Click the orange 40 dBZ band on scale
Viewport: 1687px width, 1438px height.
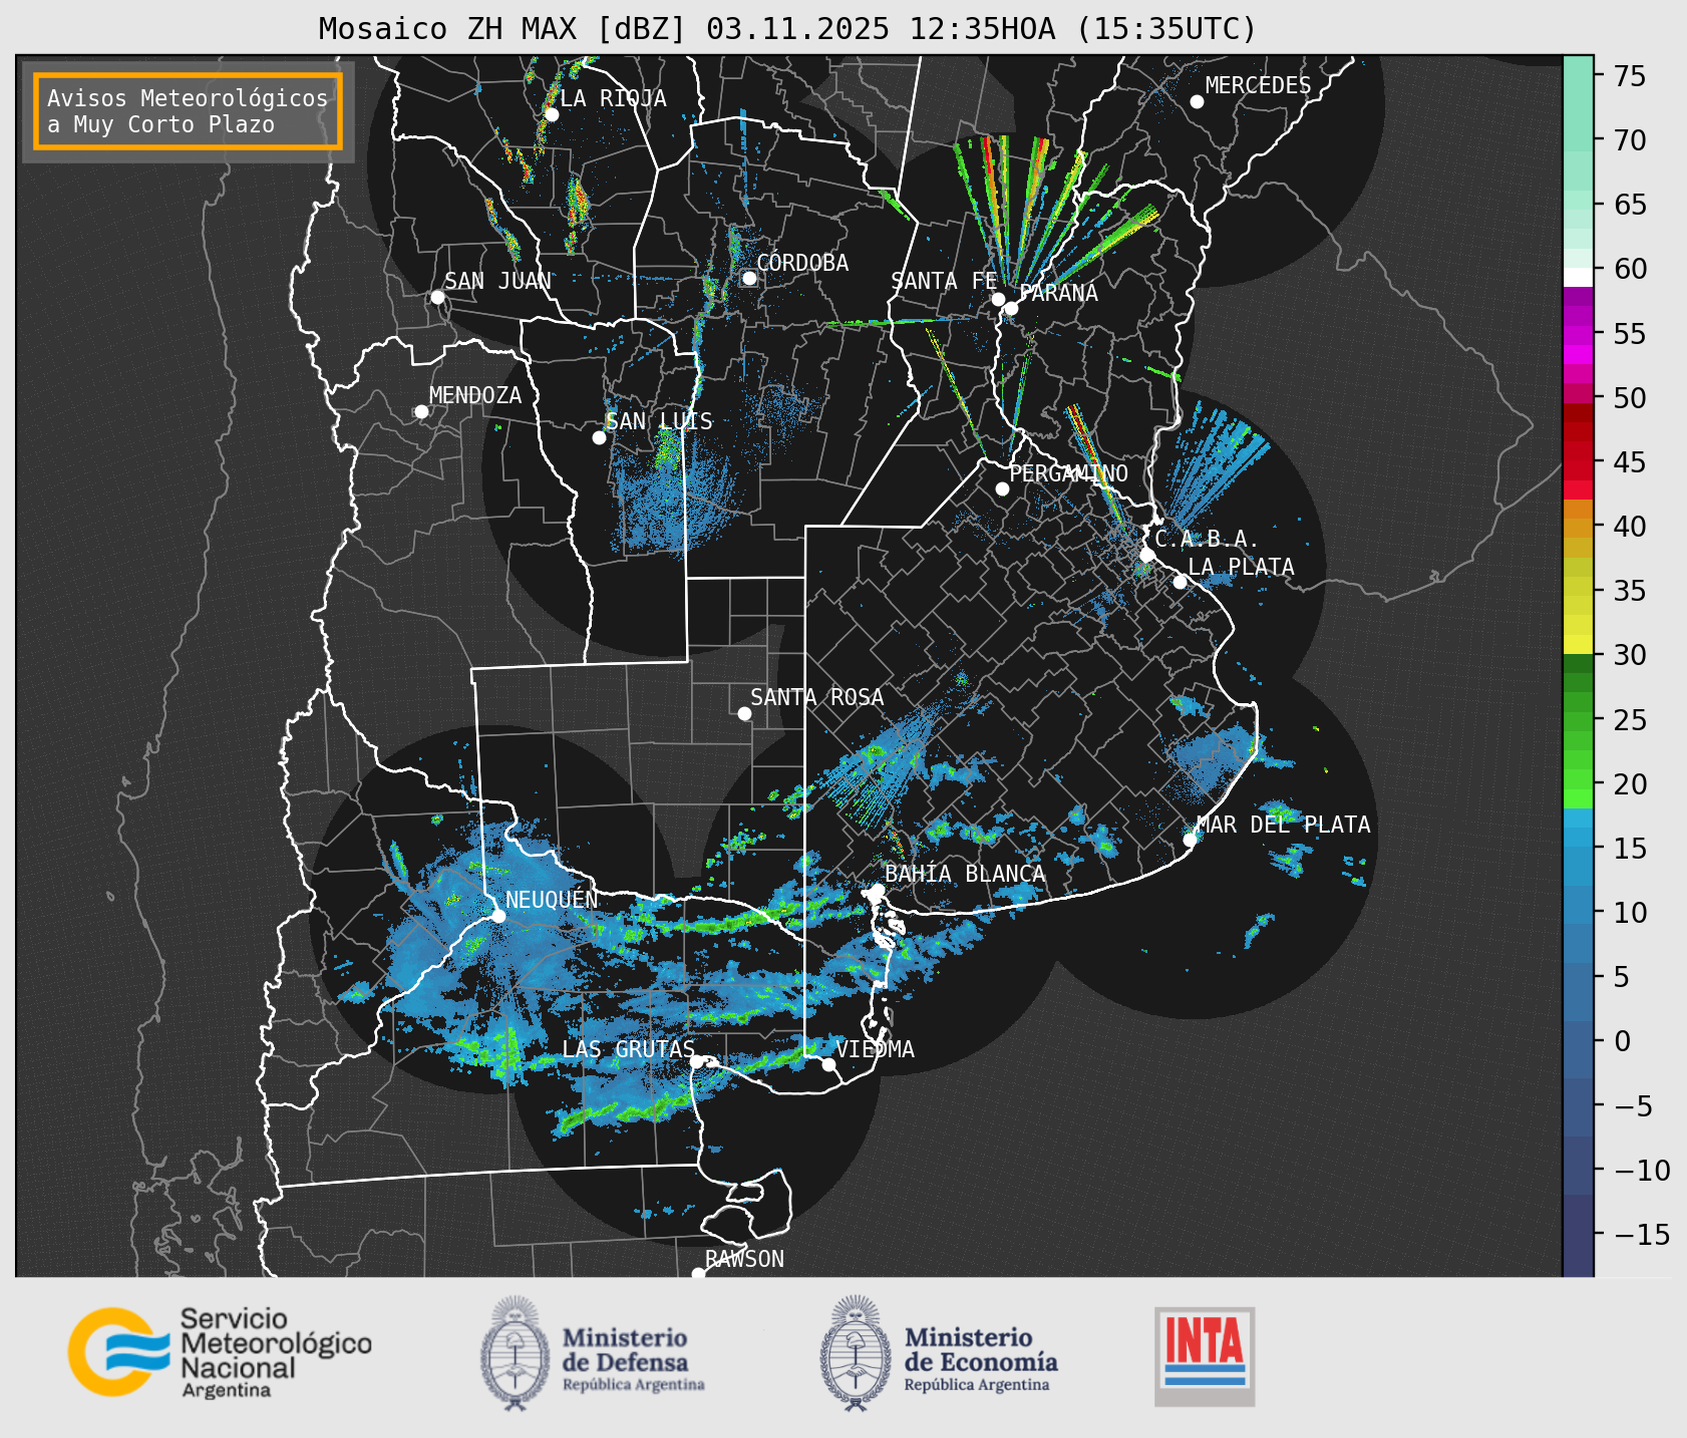coord(1578,527)
